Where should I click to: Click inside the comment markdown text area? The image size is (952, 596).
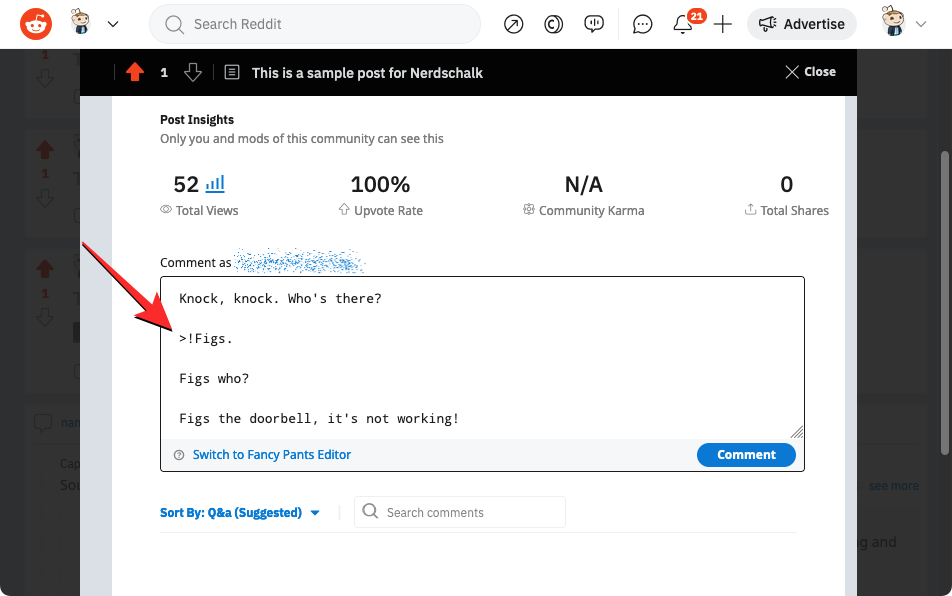click(x=480, y=358)
